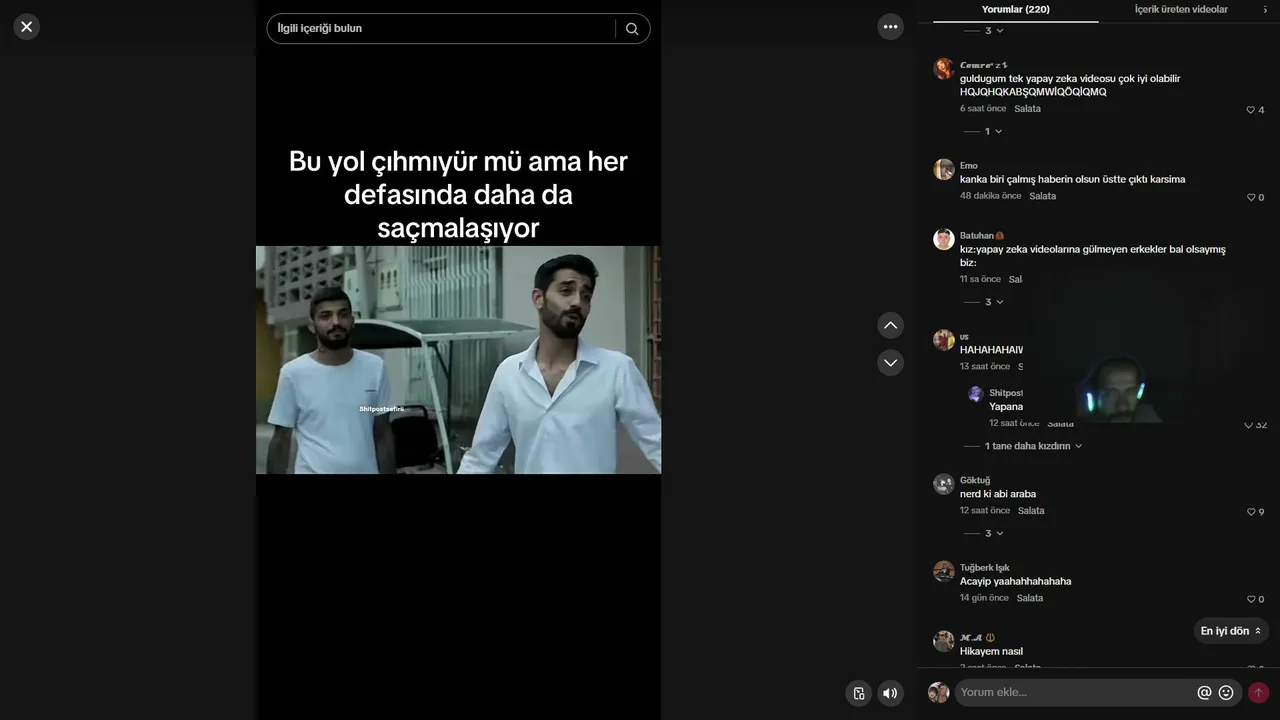Go to the next video with down arrow
Image resolution: width=1280 pixels, height=720 pixels.
point(890,363)
